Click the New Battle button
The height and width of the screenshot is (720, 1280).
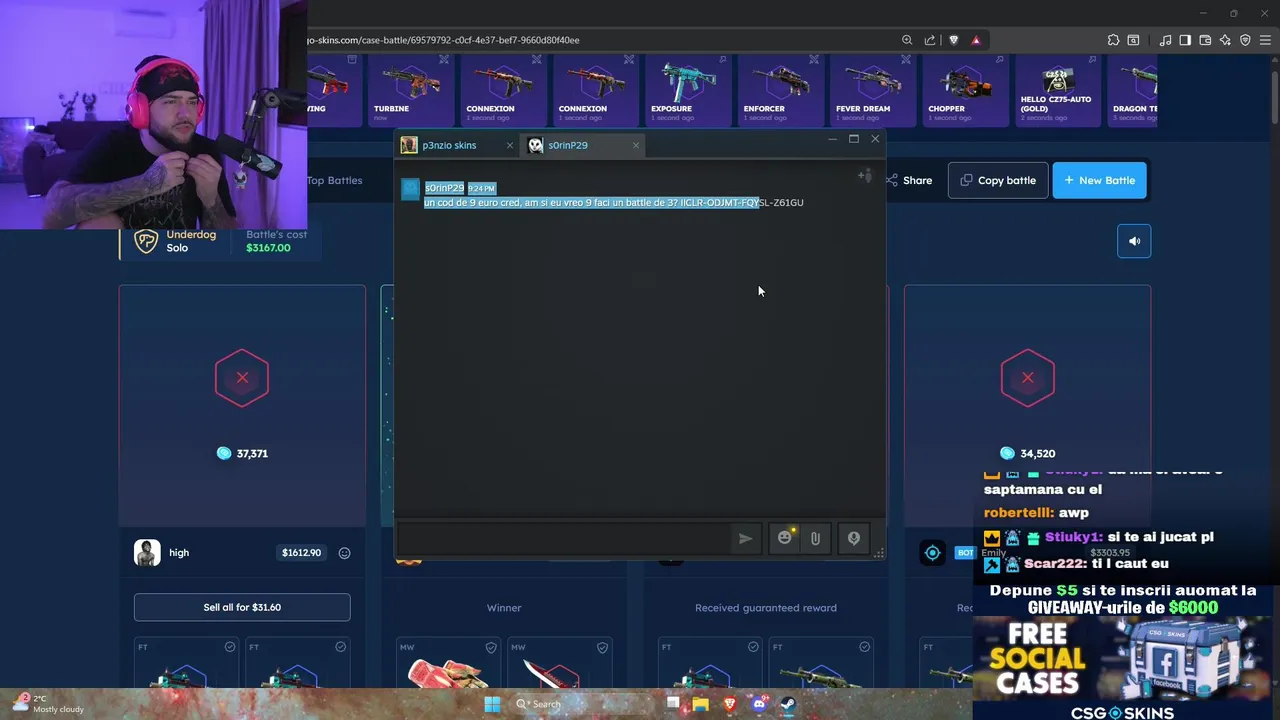pyautogui.click(x=1099, y=180)
